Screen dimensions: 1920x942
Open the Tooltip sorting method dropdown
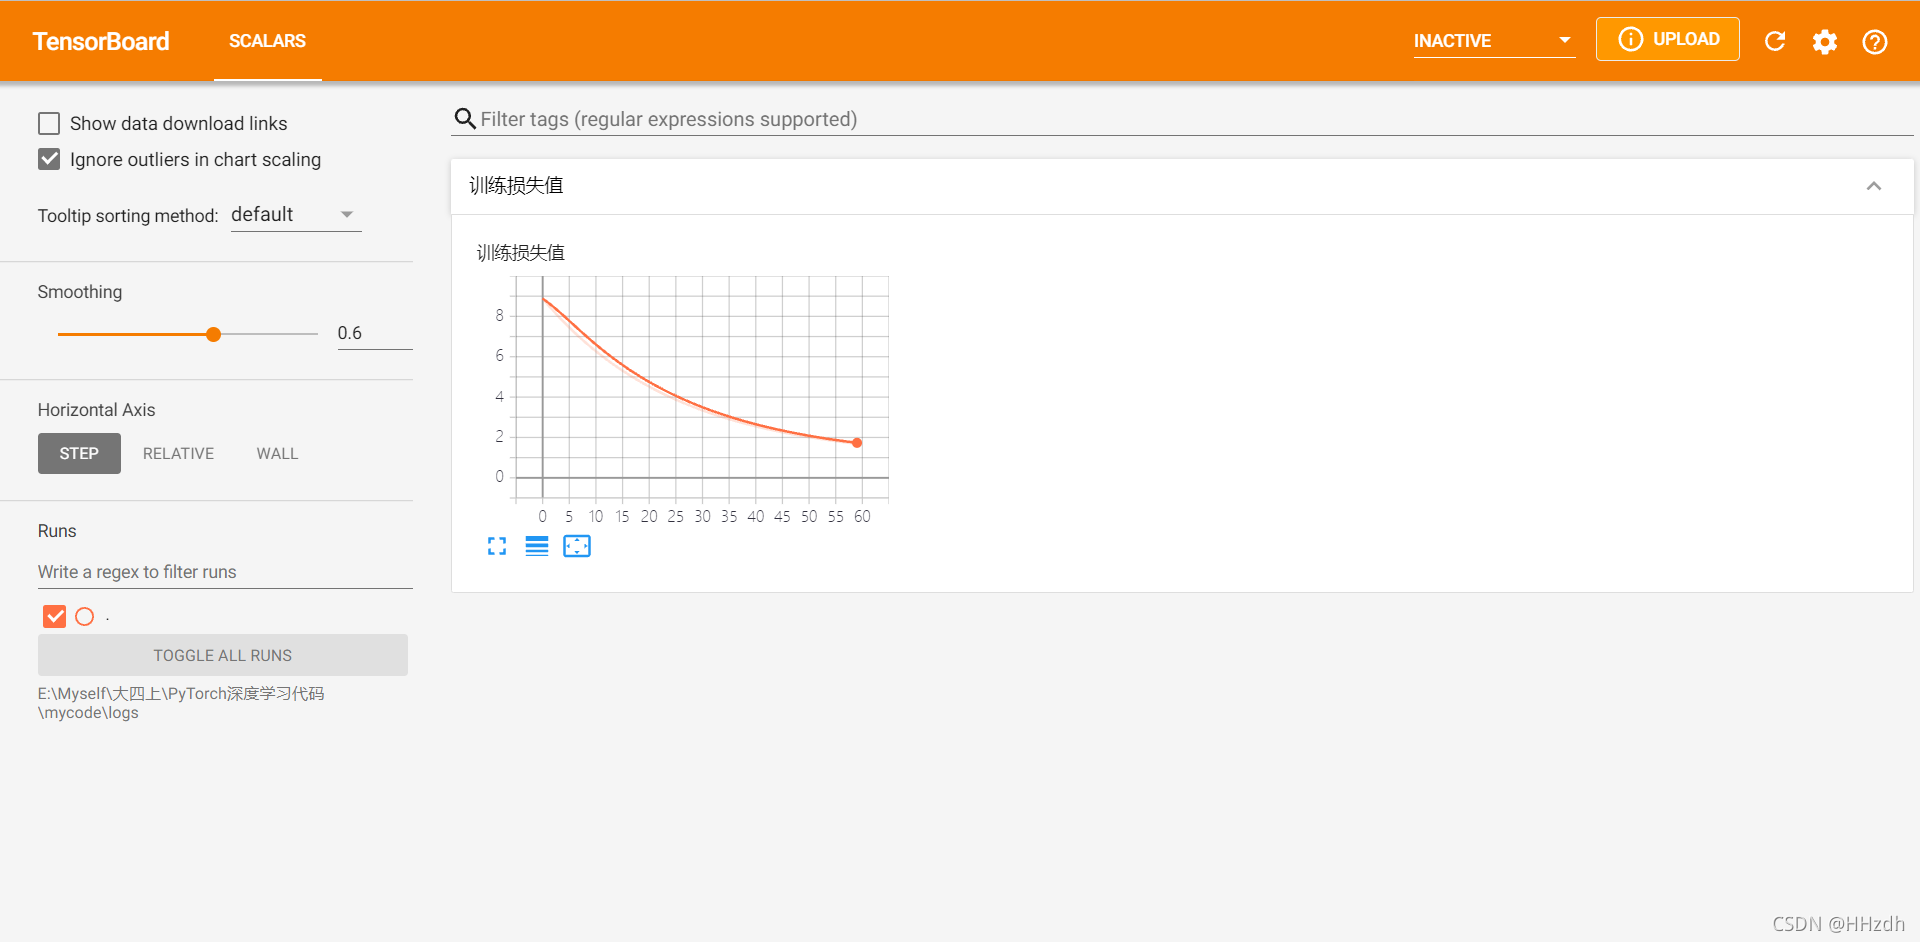point(295,214)
